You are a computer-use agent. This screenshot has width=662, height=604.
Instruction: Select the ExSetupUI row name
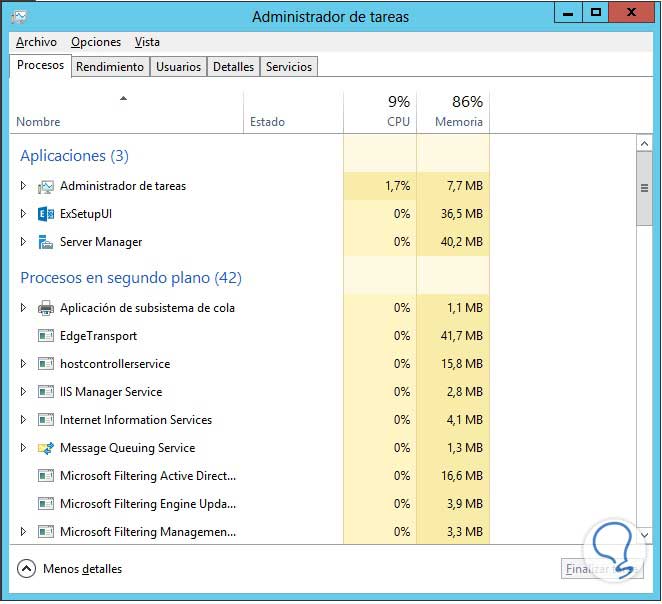[x=86, y=214]
